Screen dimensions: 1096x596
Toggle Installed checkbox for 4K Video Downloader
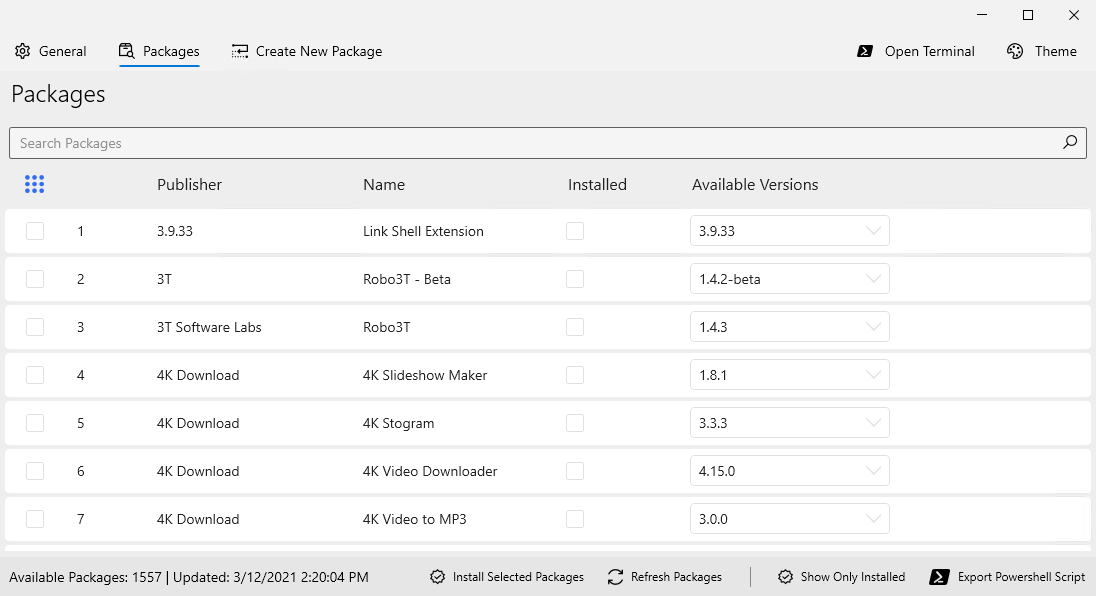(x=575, y=471)
